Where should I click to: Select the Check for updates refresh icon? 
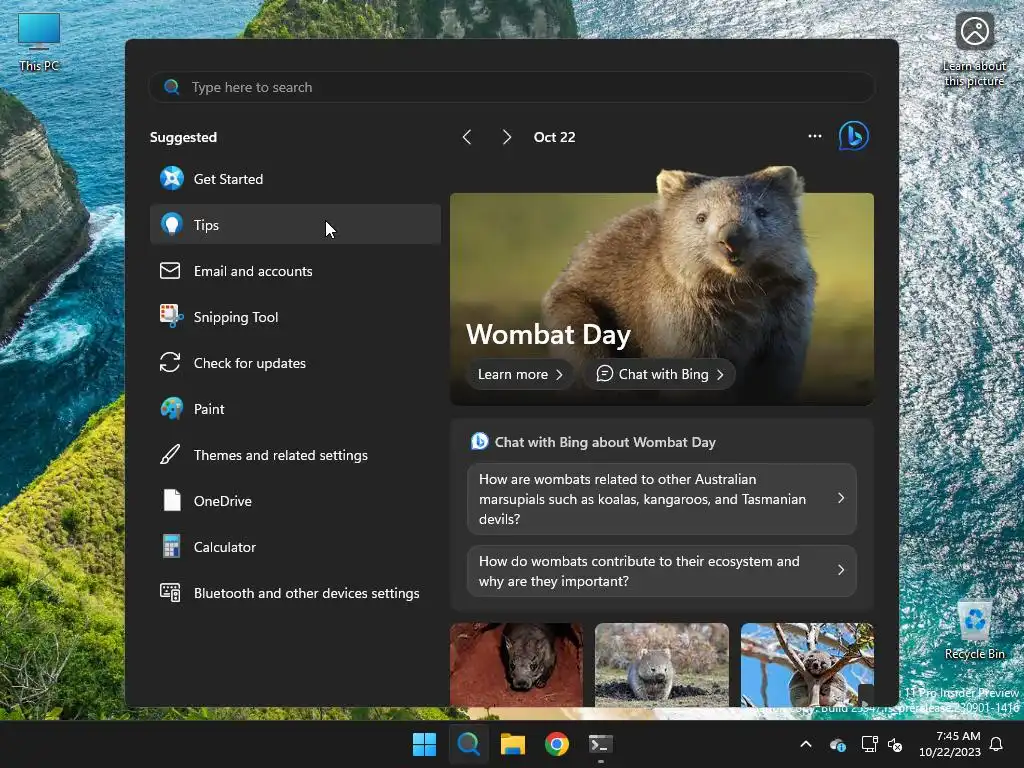(x=170, y=362)
